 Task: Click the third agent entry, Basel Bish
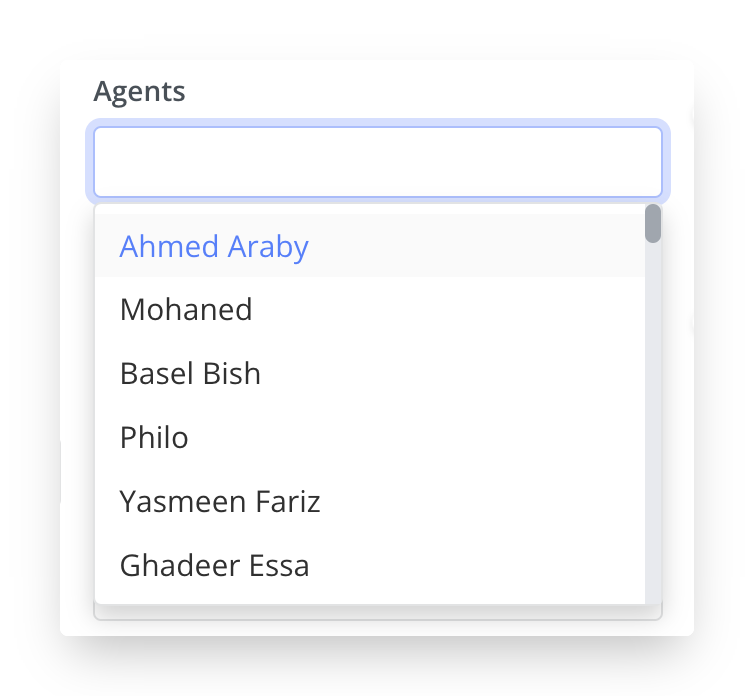(190, 374)
